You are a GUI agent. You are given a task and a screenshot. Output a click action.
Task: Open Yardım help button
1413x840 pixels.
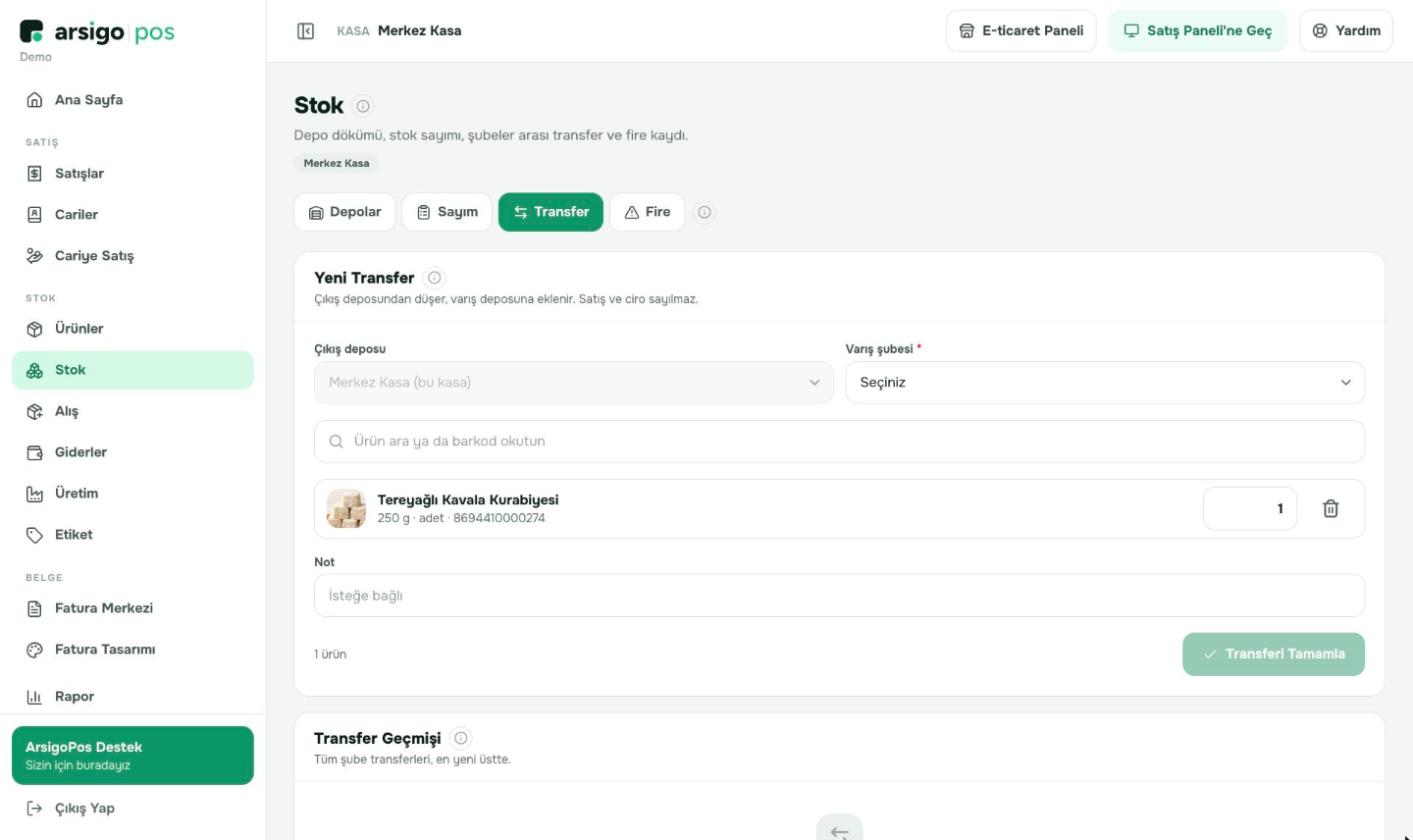(1346, 31)
